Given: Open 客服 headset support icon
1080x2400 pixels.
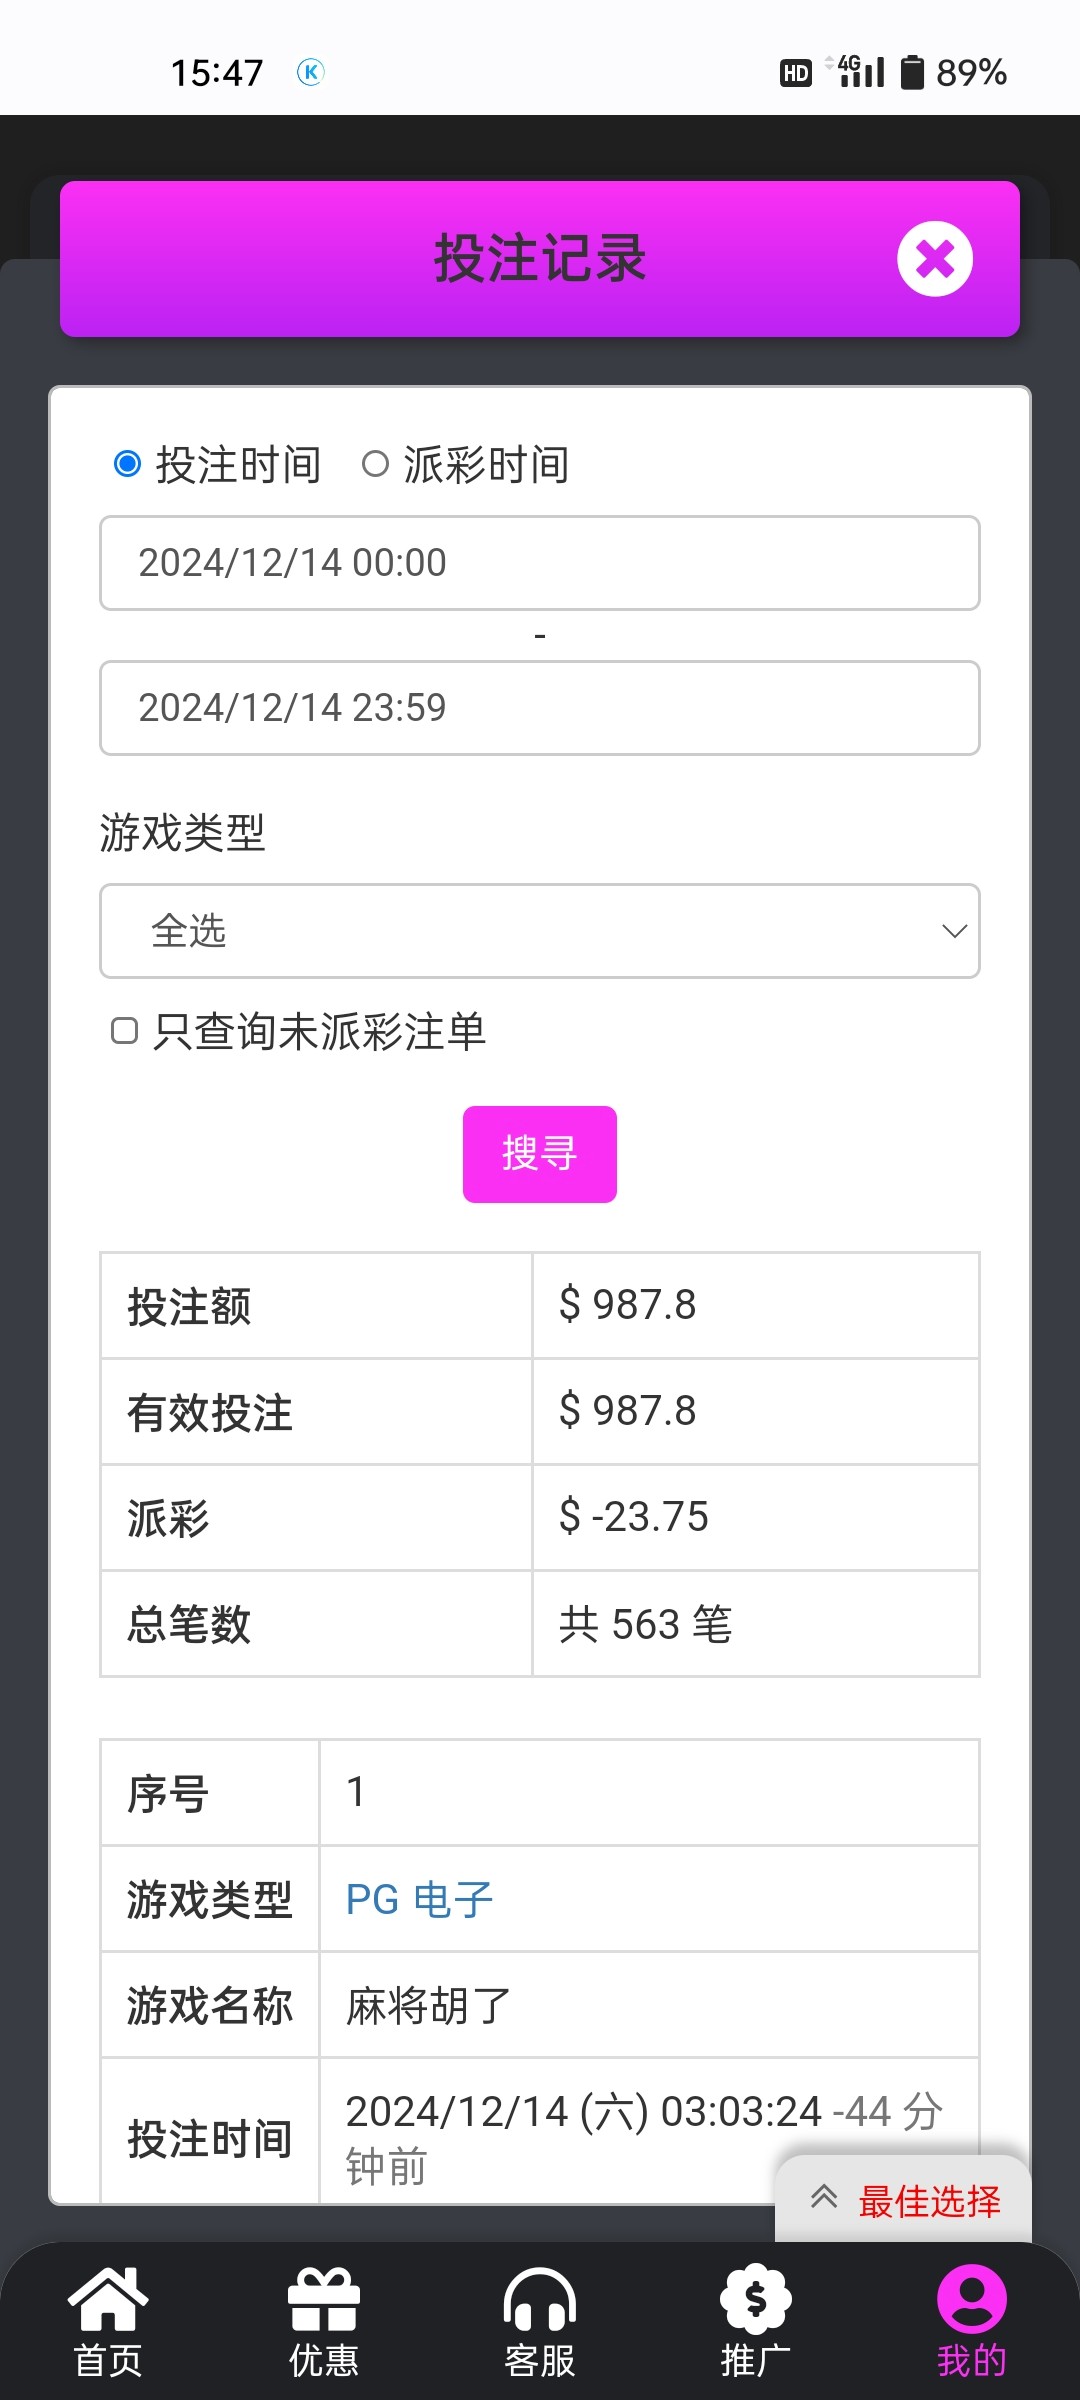Looking at the screenshot, I should click(540, 2300).
